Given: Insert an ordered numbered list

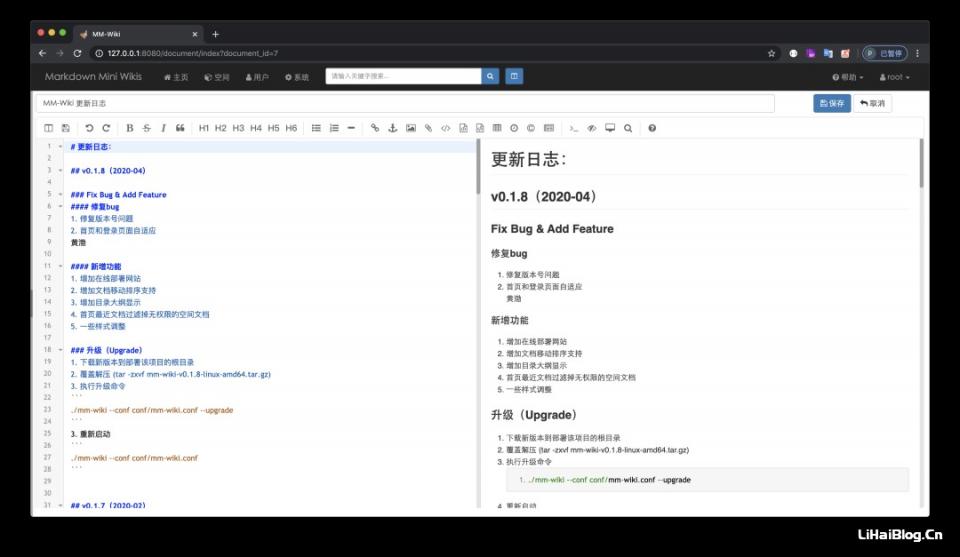Looking at the screenshot, I should pos(334,128).
